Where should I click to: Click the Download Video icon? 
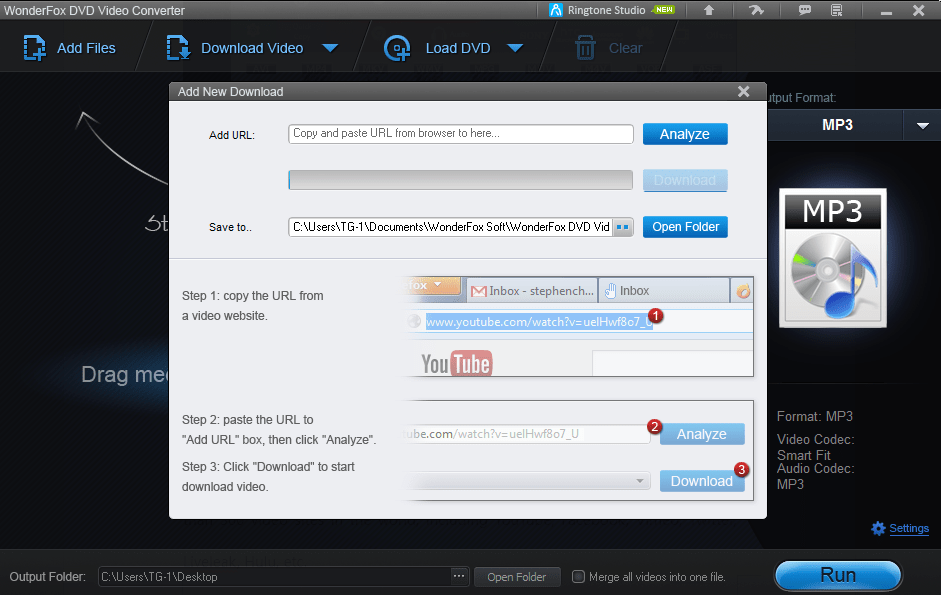click(x=178, y=48)
